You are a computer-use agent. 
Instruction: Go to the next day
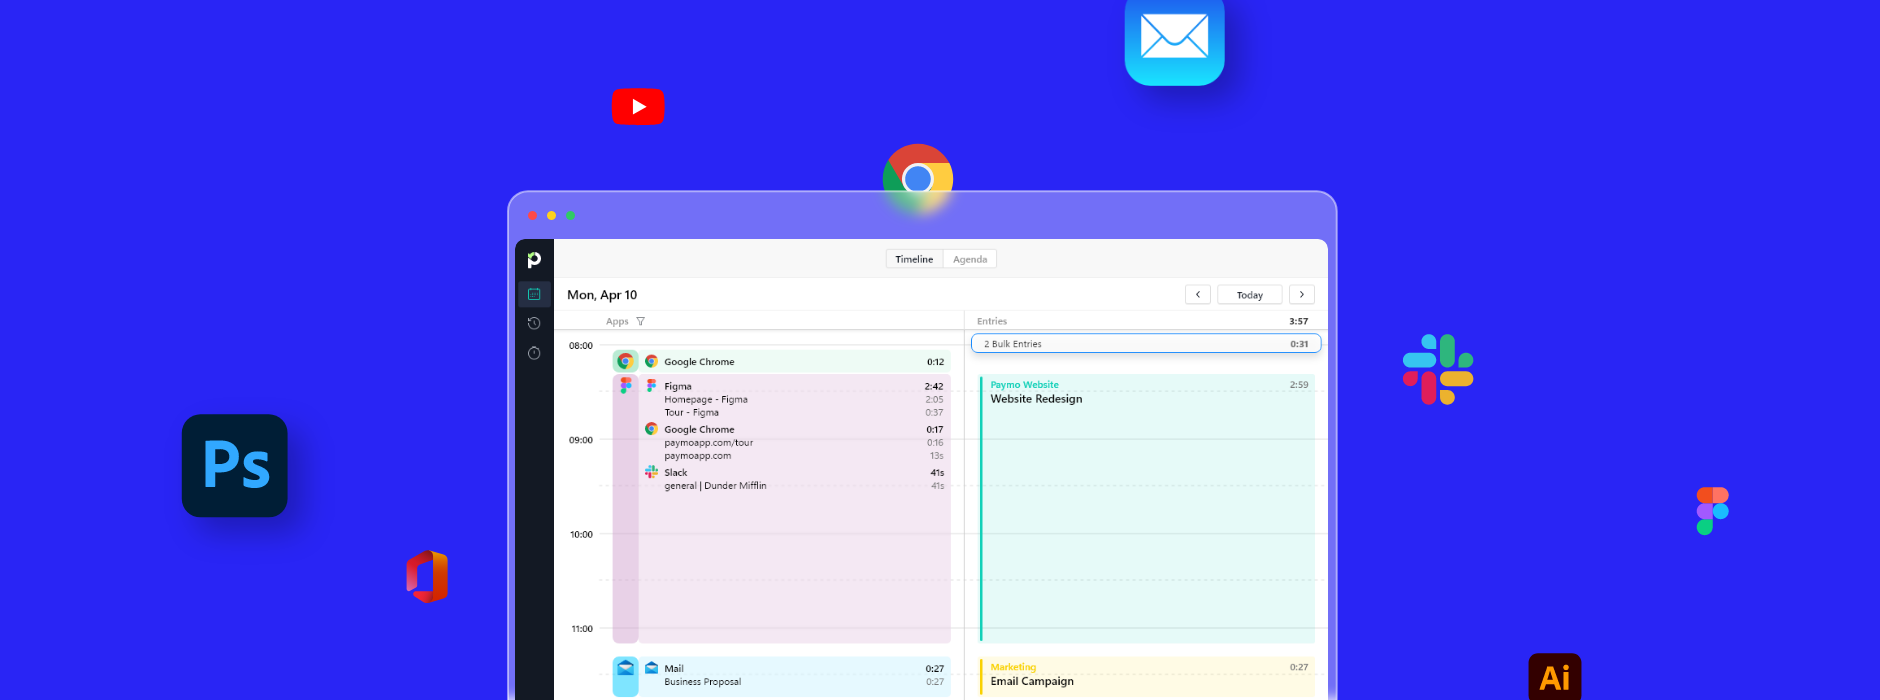1301,295
